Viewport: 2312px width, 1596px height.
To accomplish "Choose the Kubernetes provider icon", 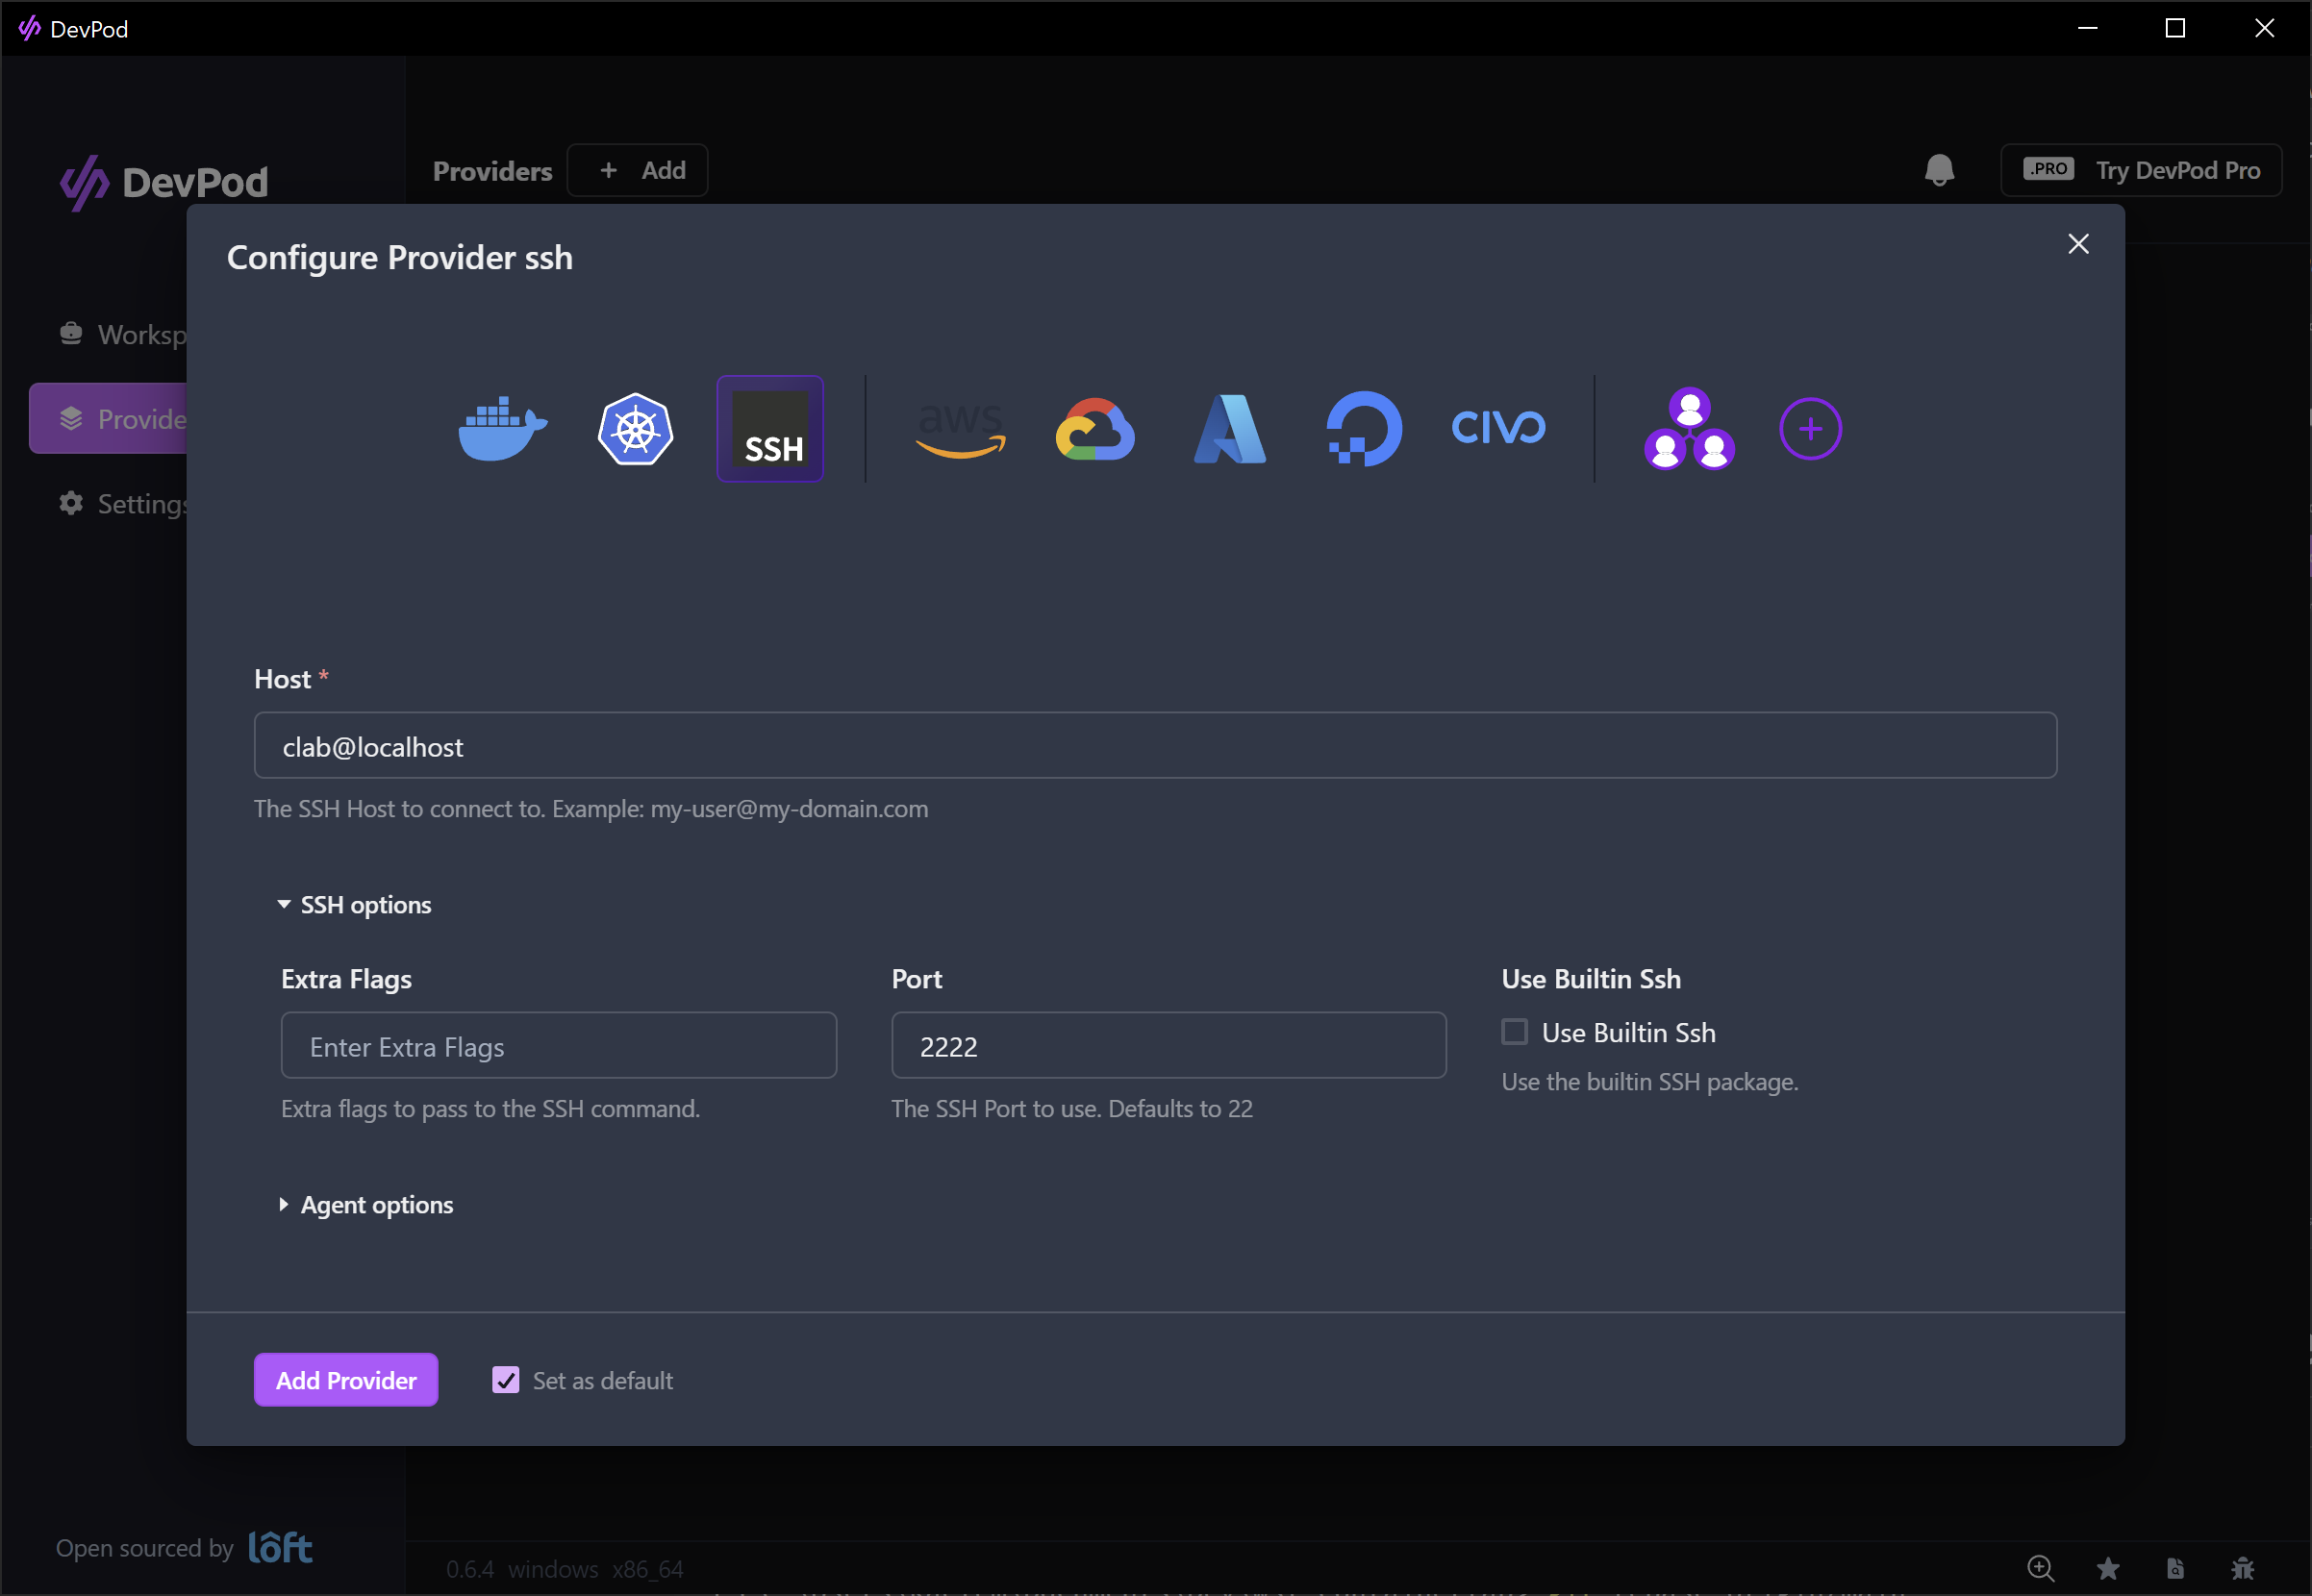I will coord(635,429).
